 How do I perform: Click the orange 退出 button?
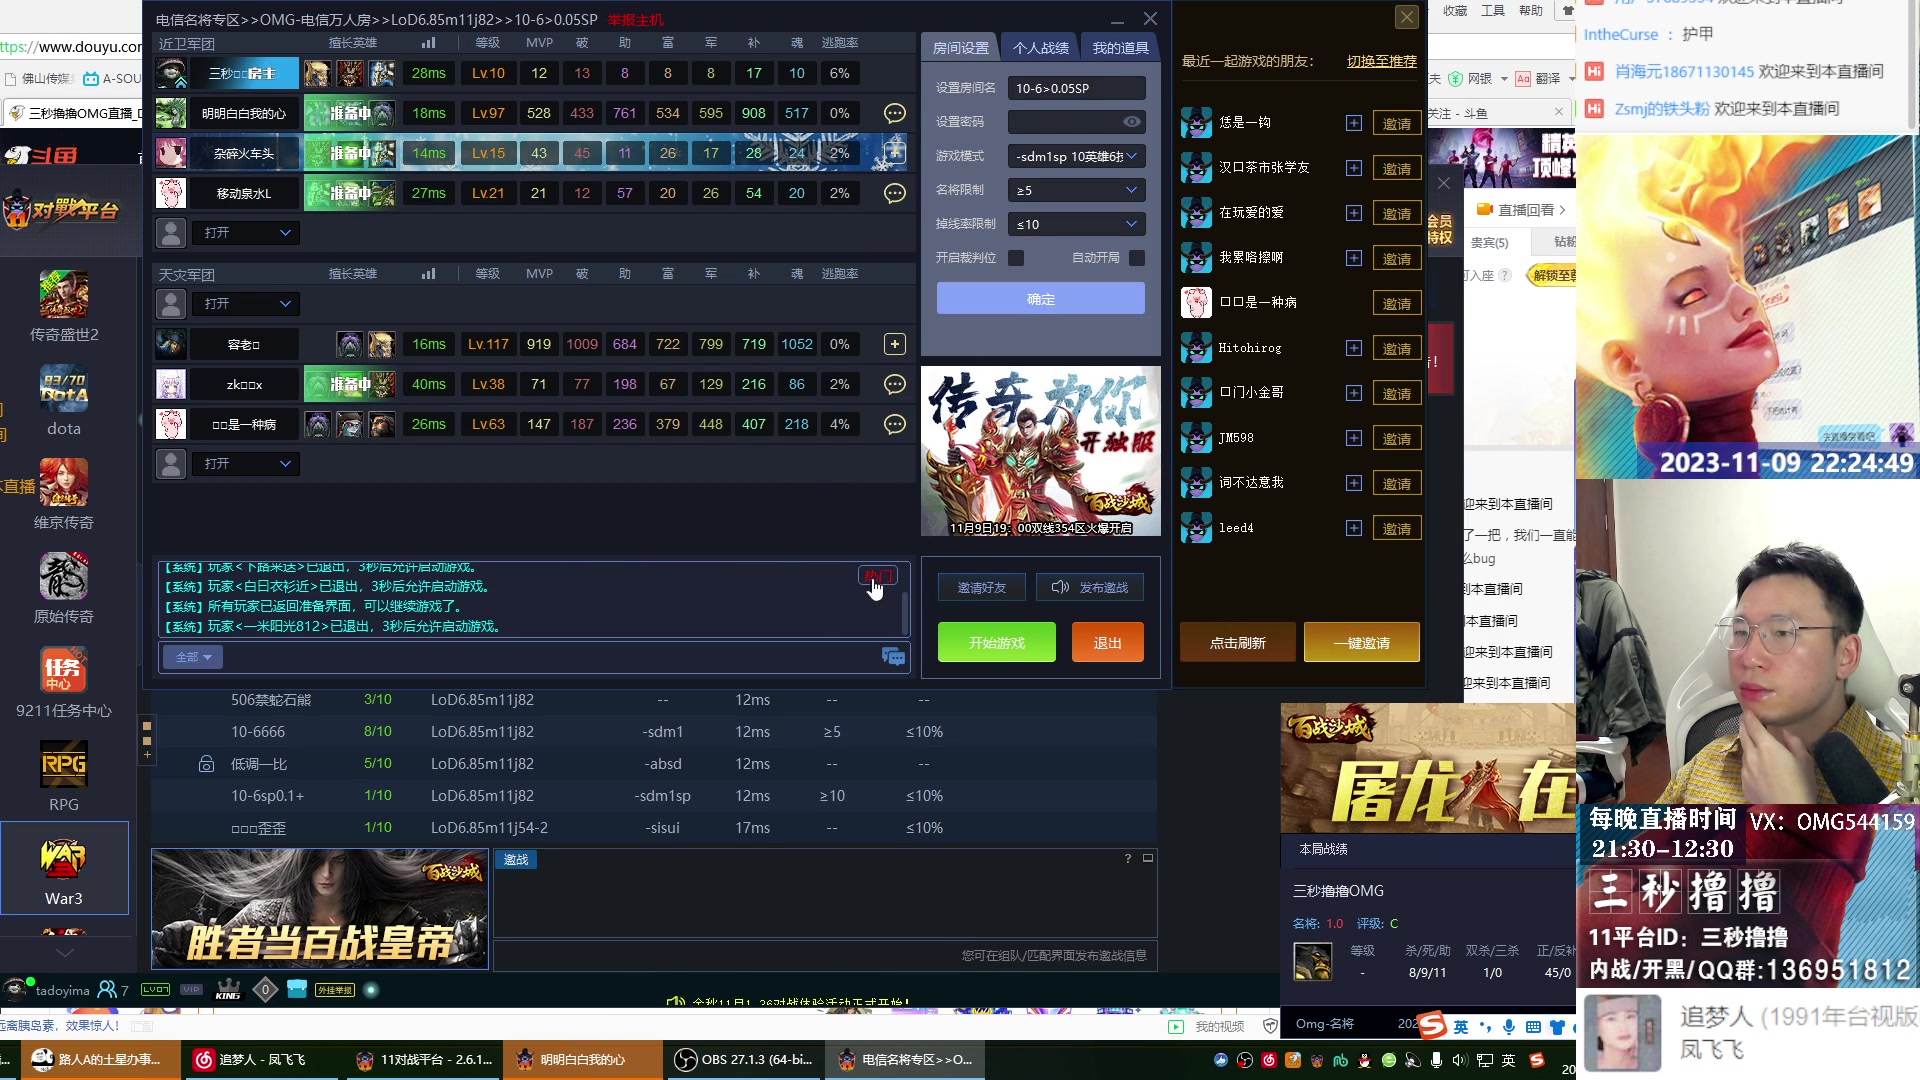click(1107, 643)
